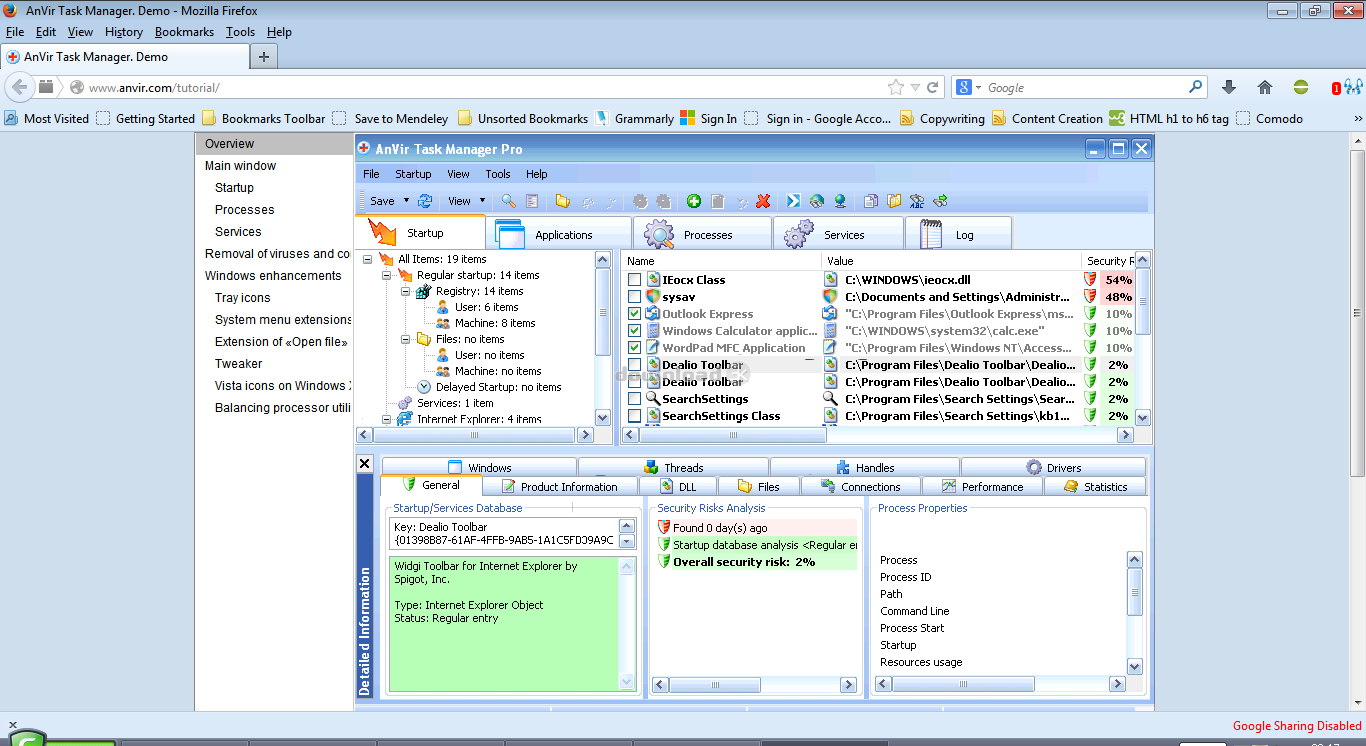Uncheck the Windows Calculator application checkbox

click(x=634, y=331)
